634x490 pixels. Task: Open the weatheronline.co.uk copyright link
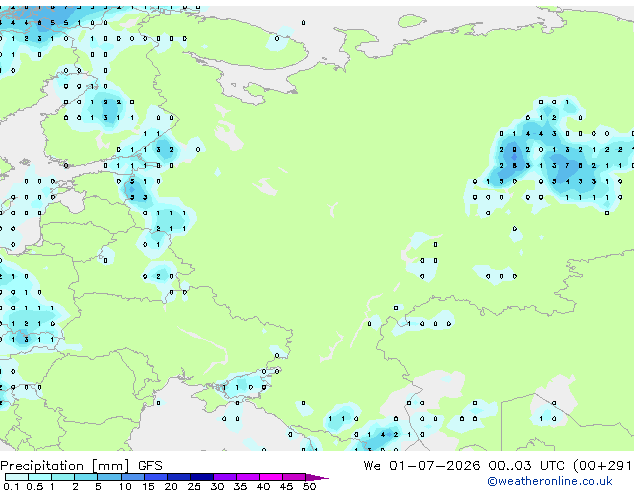pyautogui.click(x=549, y=481)
